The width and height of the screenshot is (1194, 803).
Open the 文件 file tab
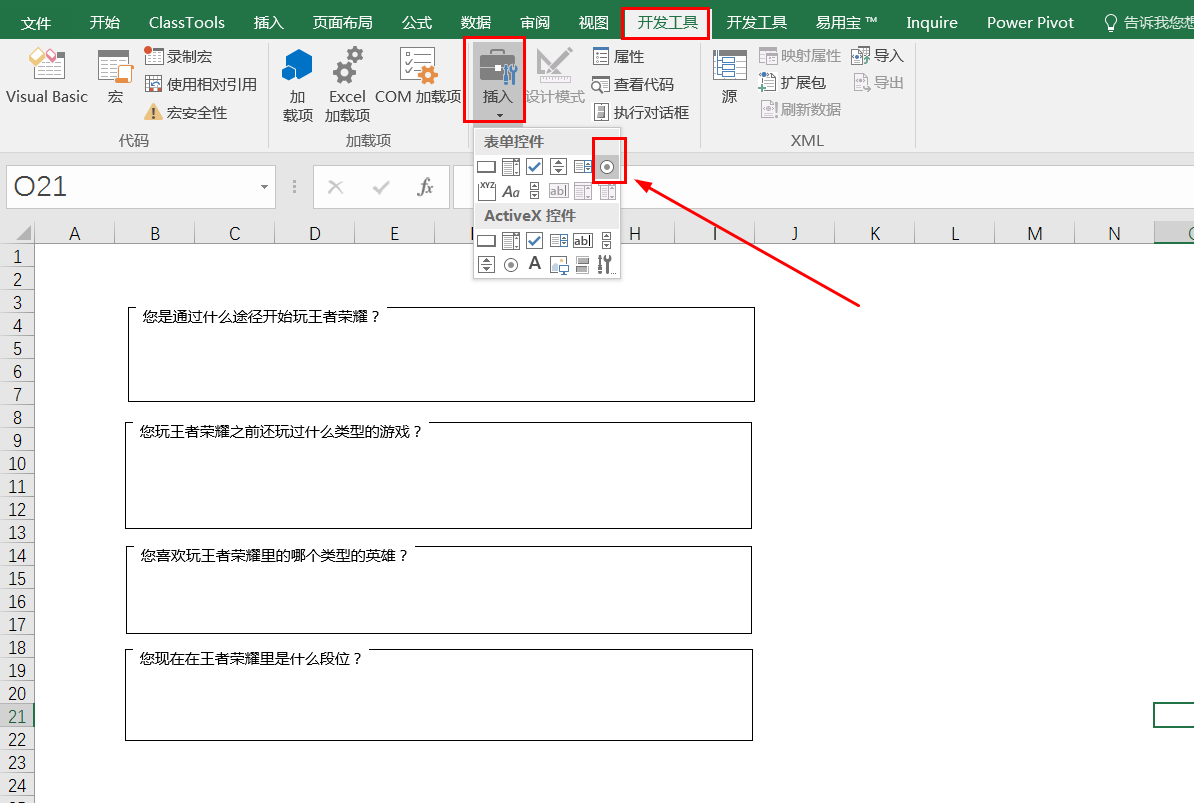[36, 23]
